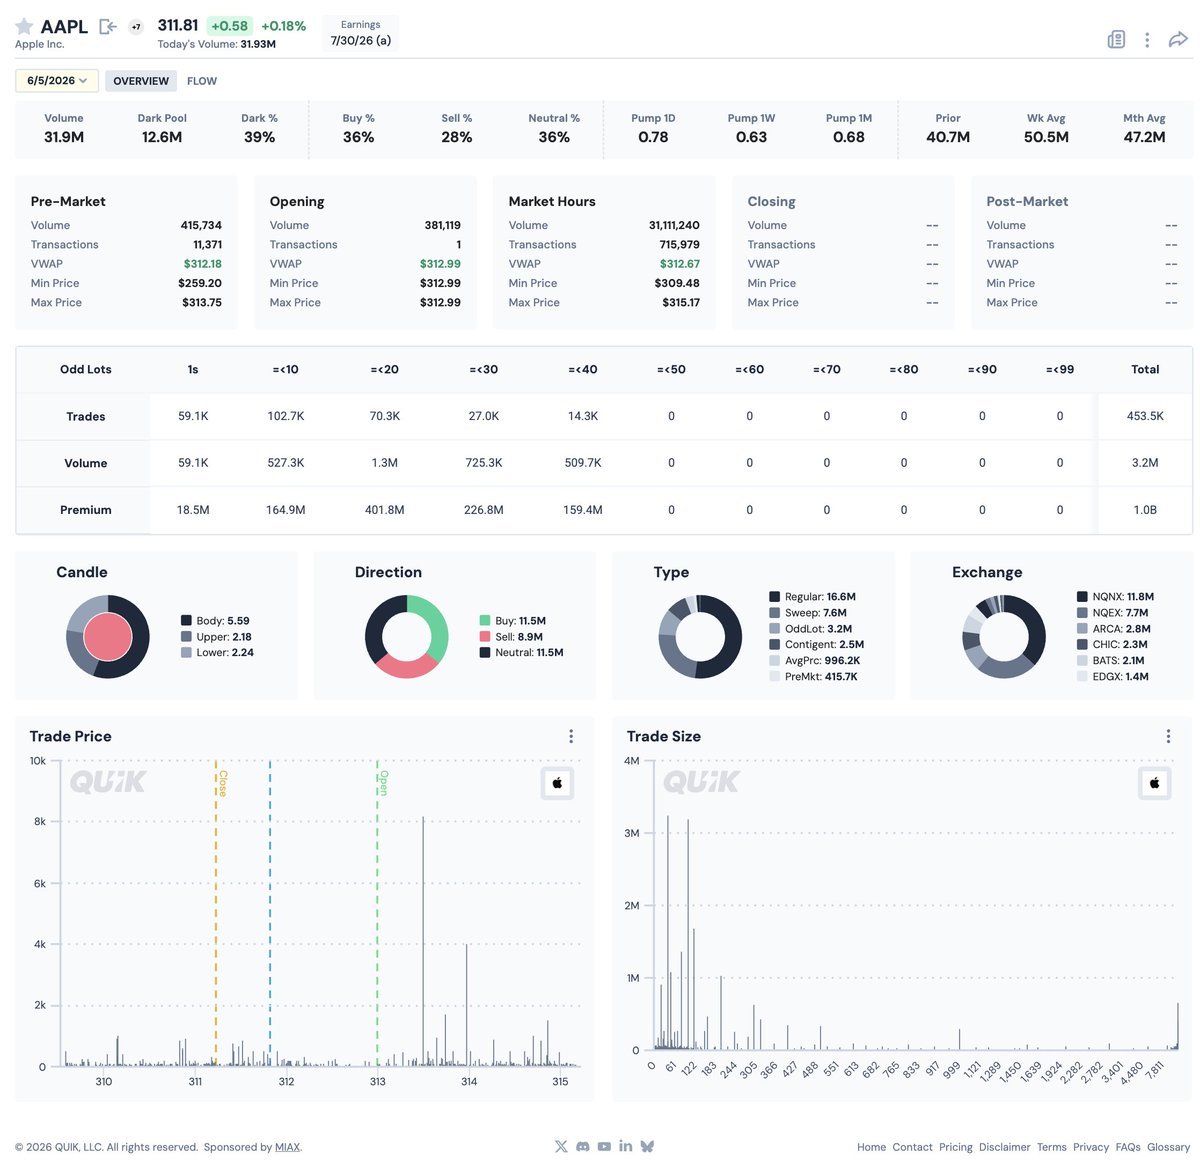The height and width of the screenshot is (1162, 1200).
Task: Click the Trade Price panel title
Action: (70, 736)
